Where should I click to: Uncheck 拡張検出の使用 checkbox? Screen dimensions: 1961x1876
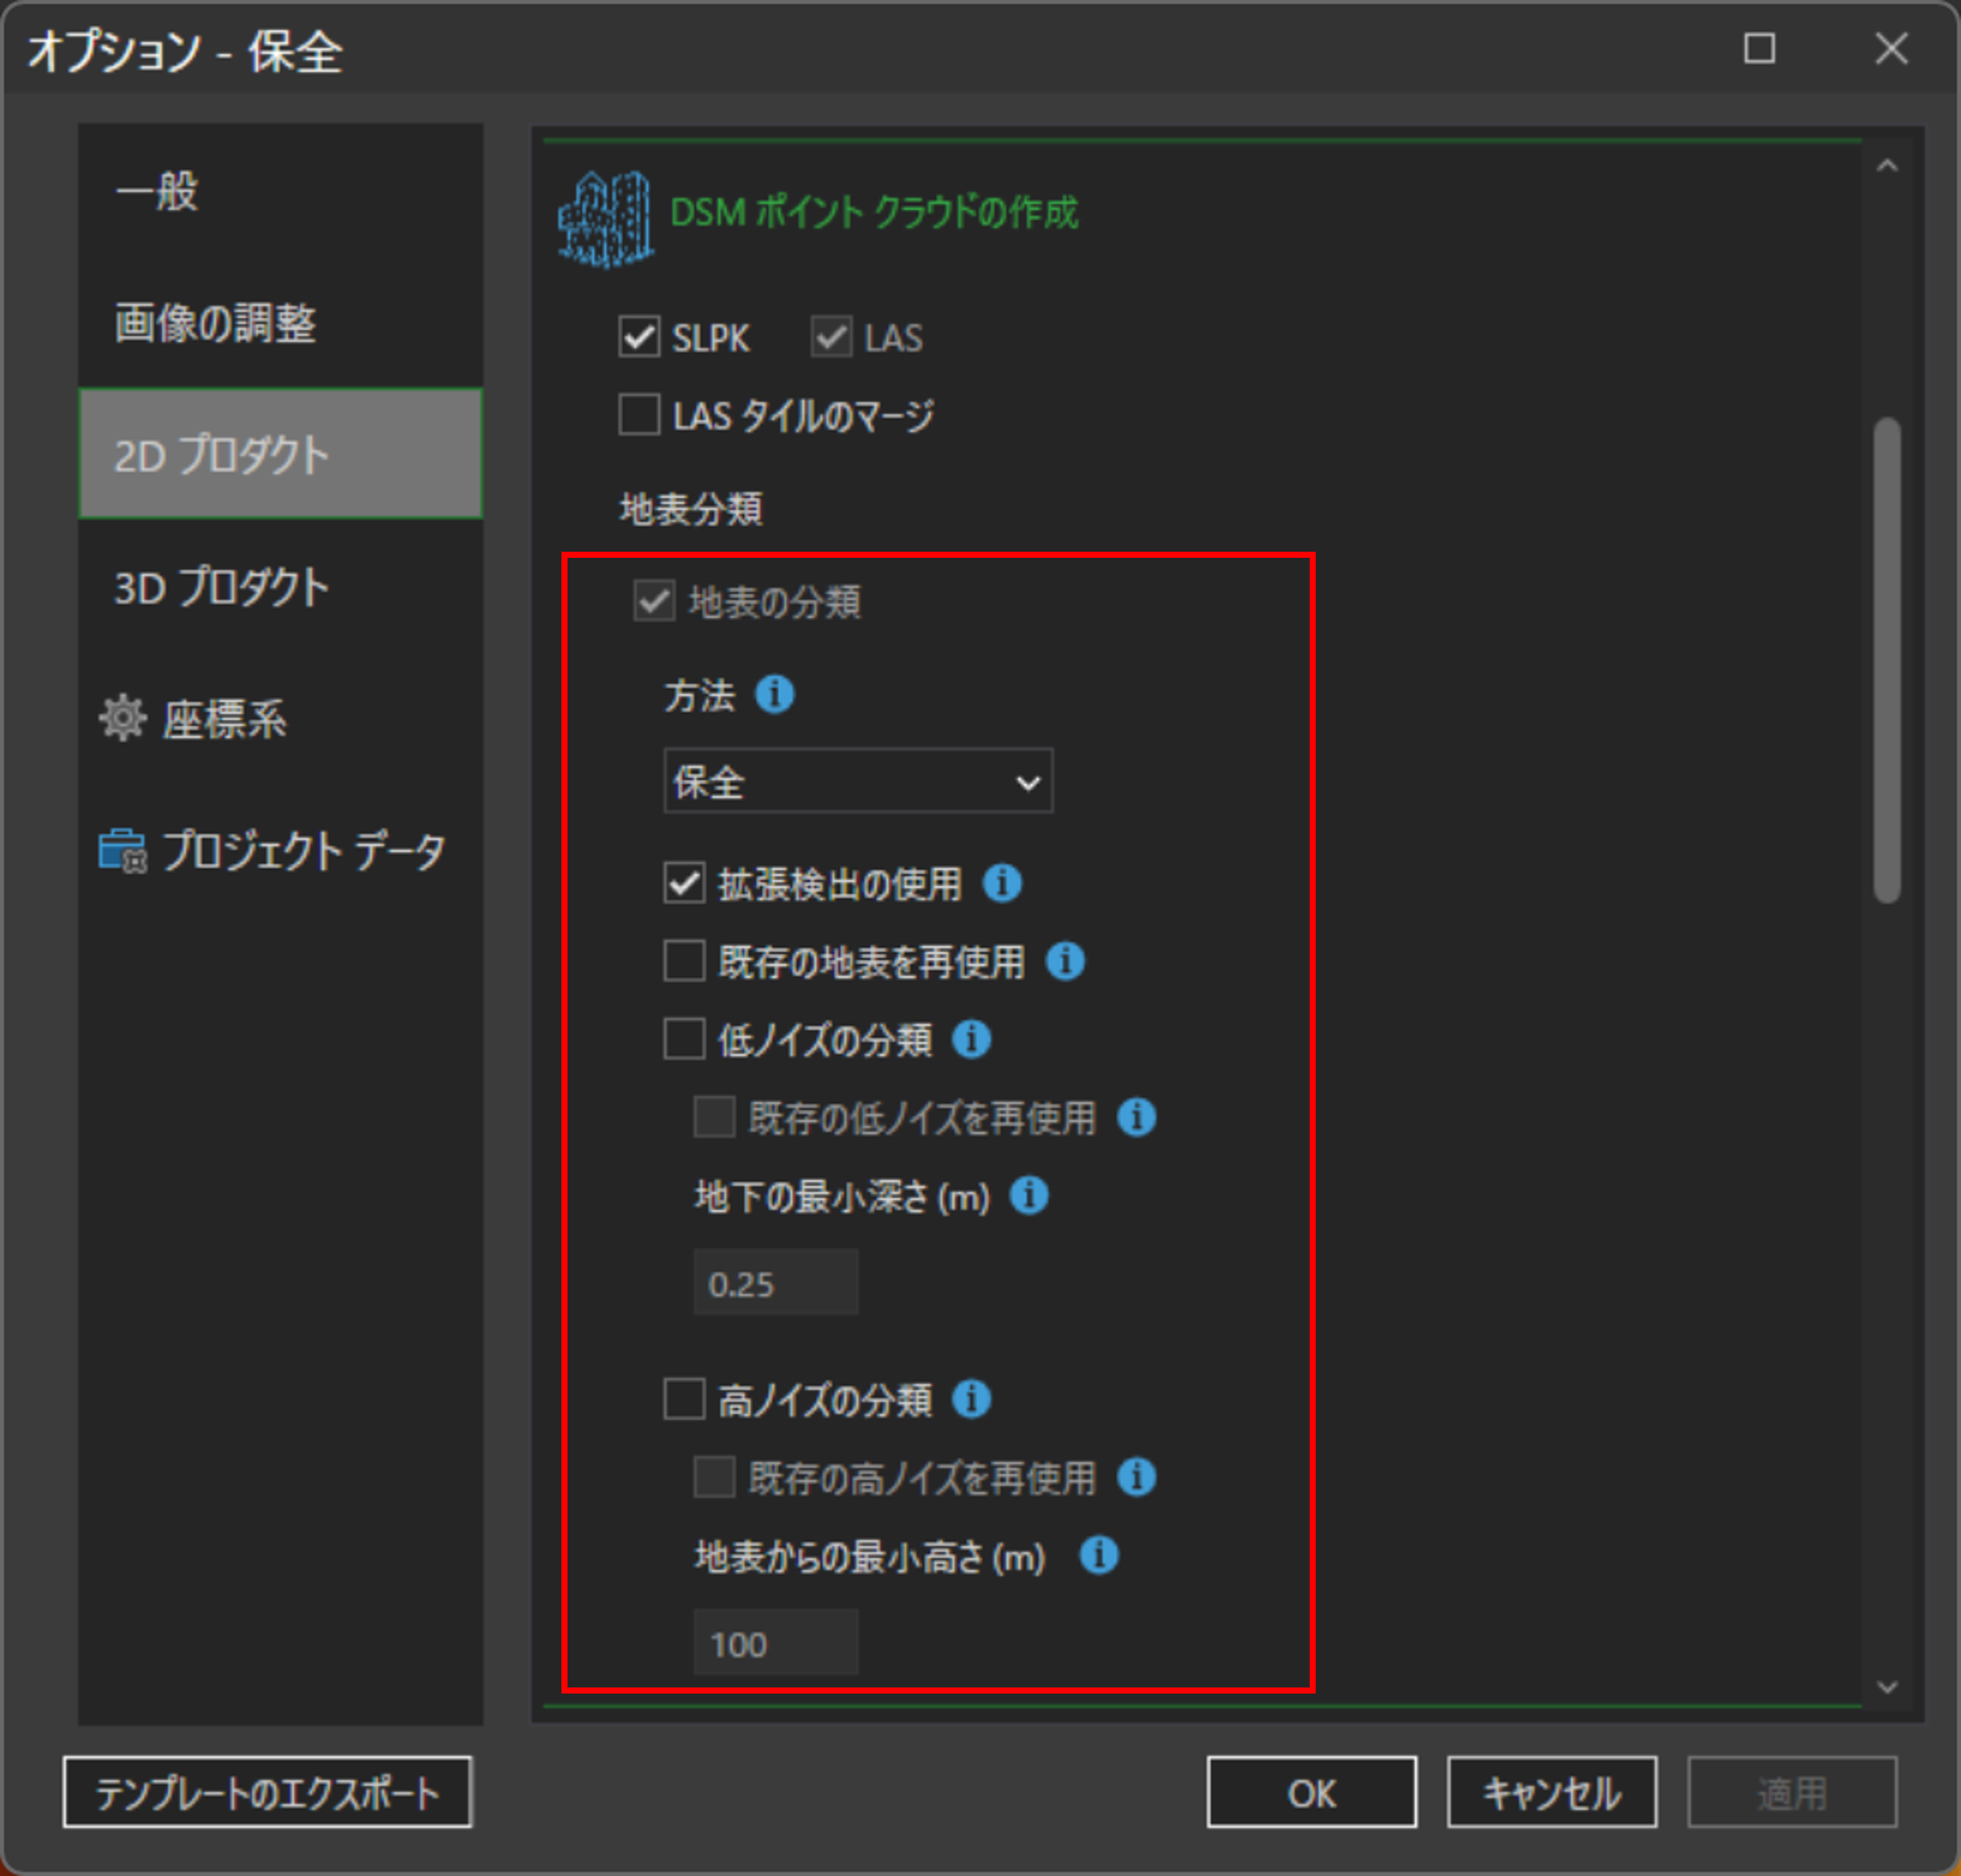coord(684,883)
